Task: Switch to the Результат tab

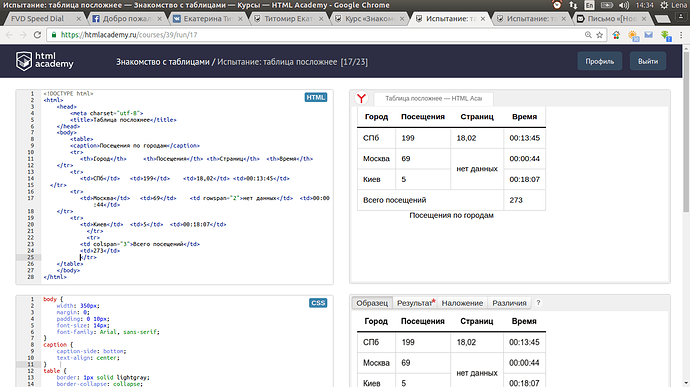Action: tap(415, 303)
